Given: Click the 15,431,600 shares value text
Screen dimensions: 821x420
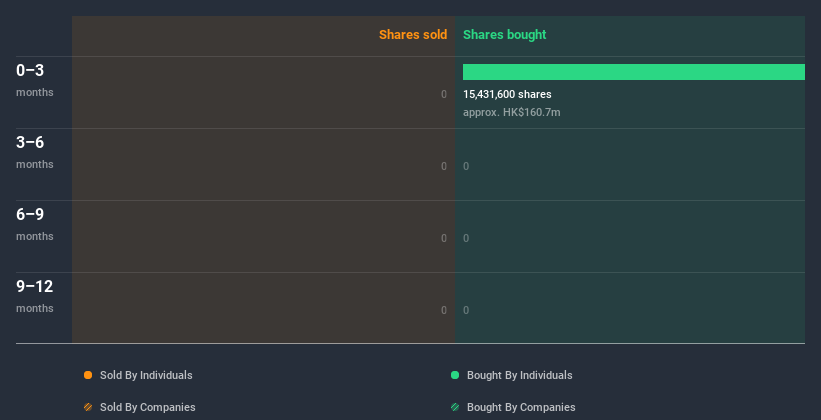Looking at the screenshot, I should (507, 94).
